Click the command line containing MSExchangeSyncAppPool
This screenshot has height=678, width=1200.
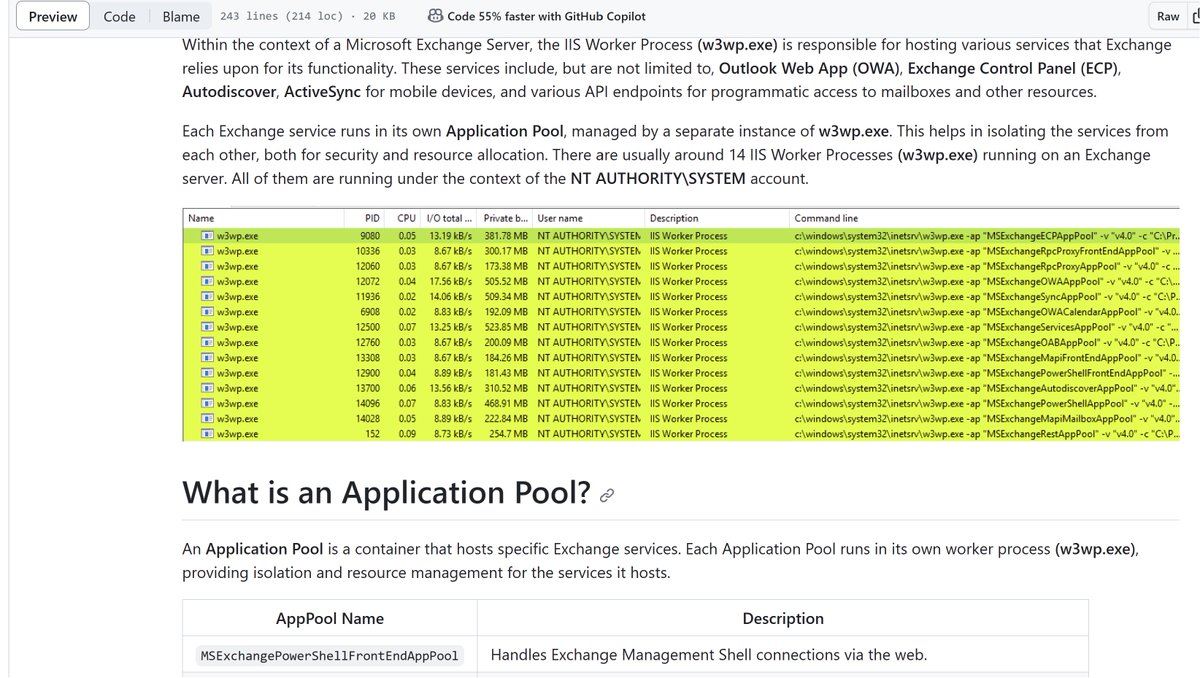[x=987, y=297]
